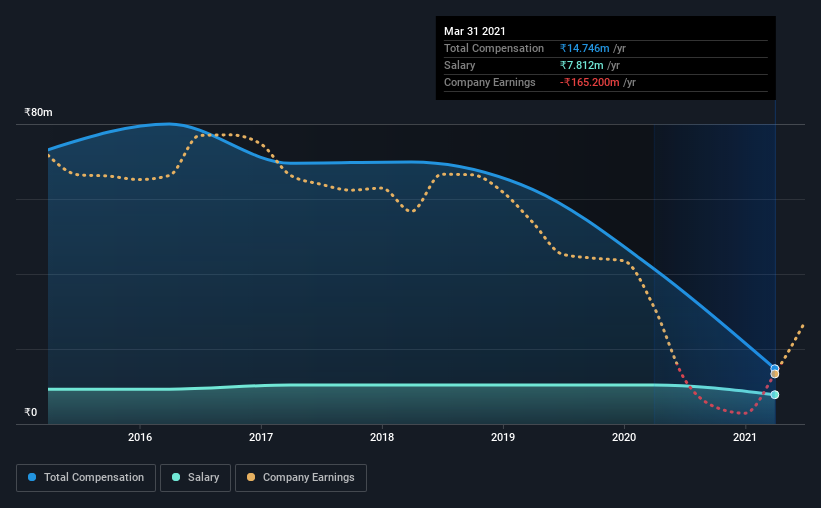Viewport: 821px width, 508px height.
Task: Click the Salary tooltip row label
Action: (459, 65)
